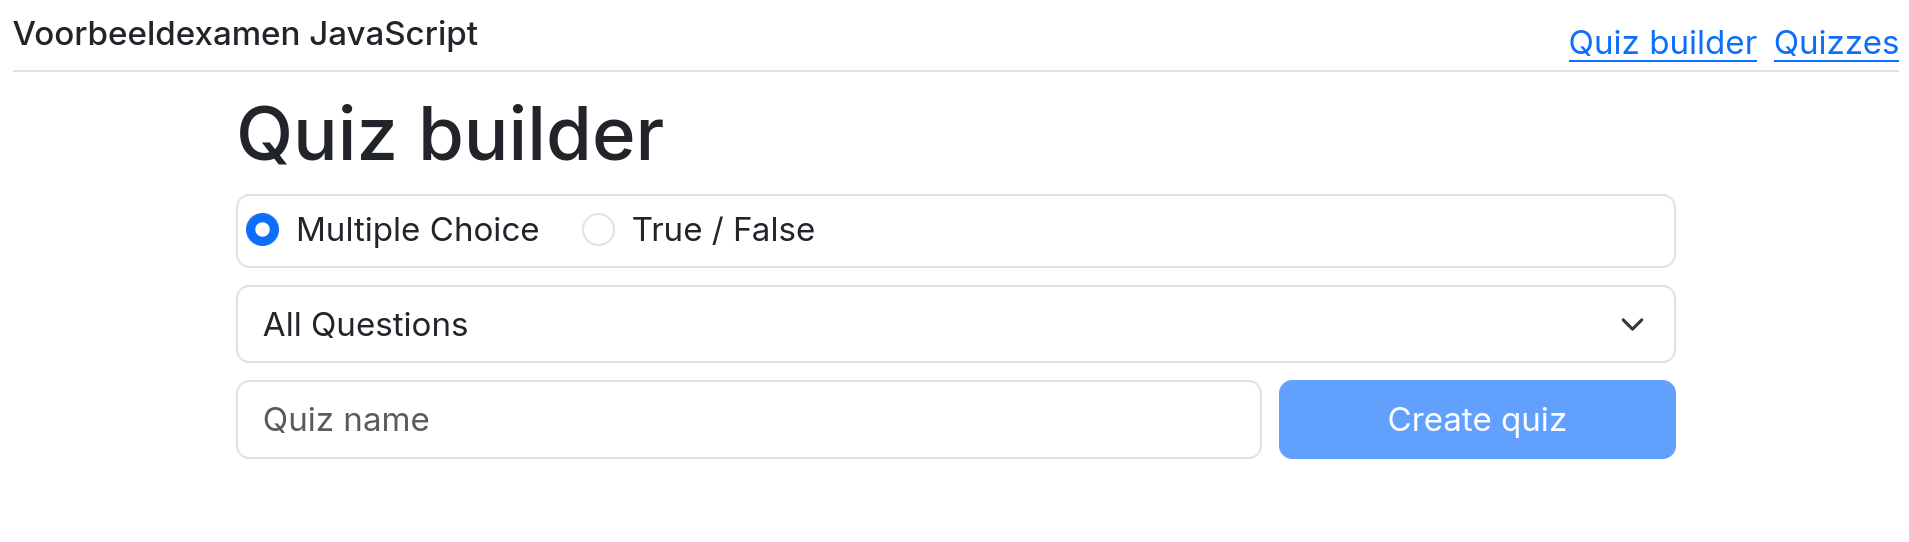Image resolution: width=1909 pixels, height=542 pixels.
Task: Go to the Quizzes page link
Action: 1836,43
